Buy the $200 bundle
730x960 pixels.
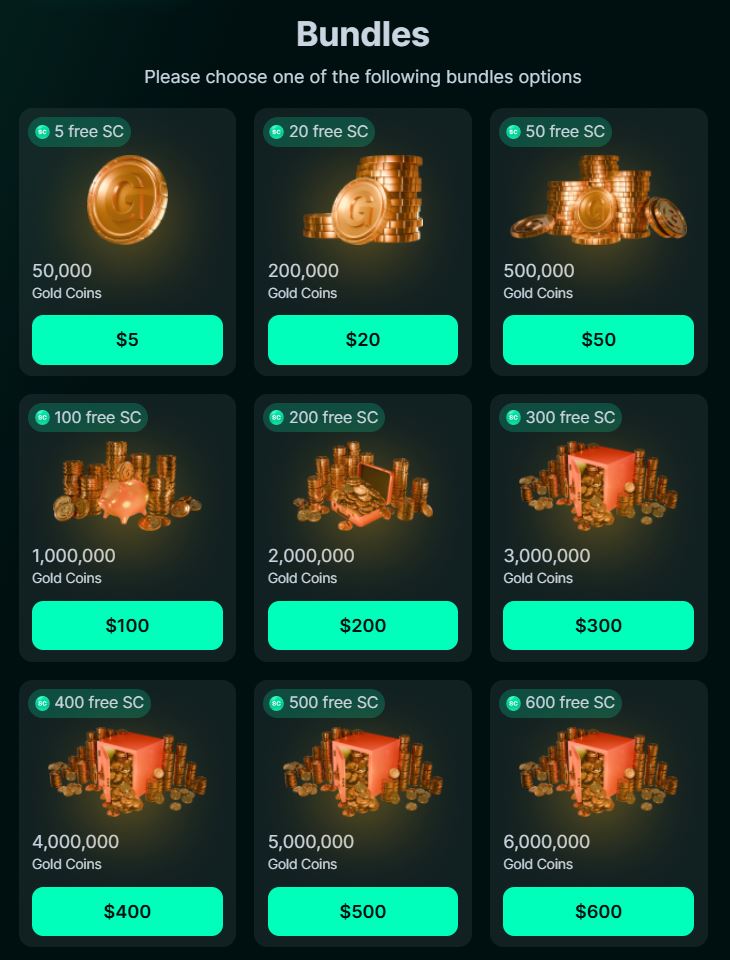pyautogui.click(x=363, y=625)
